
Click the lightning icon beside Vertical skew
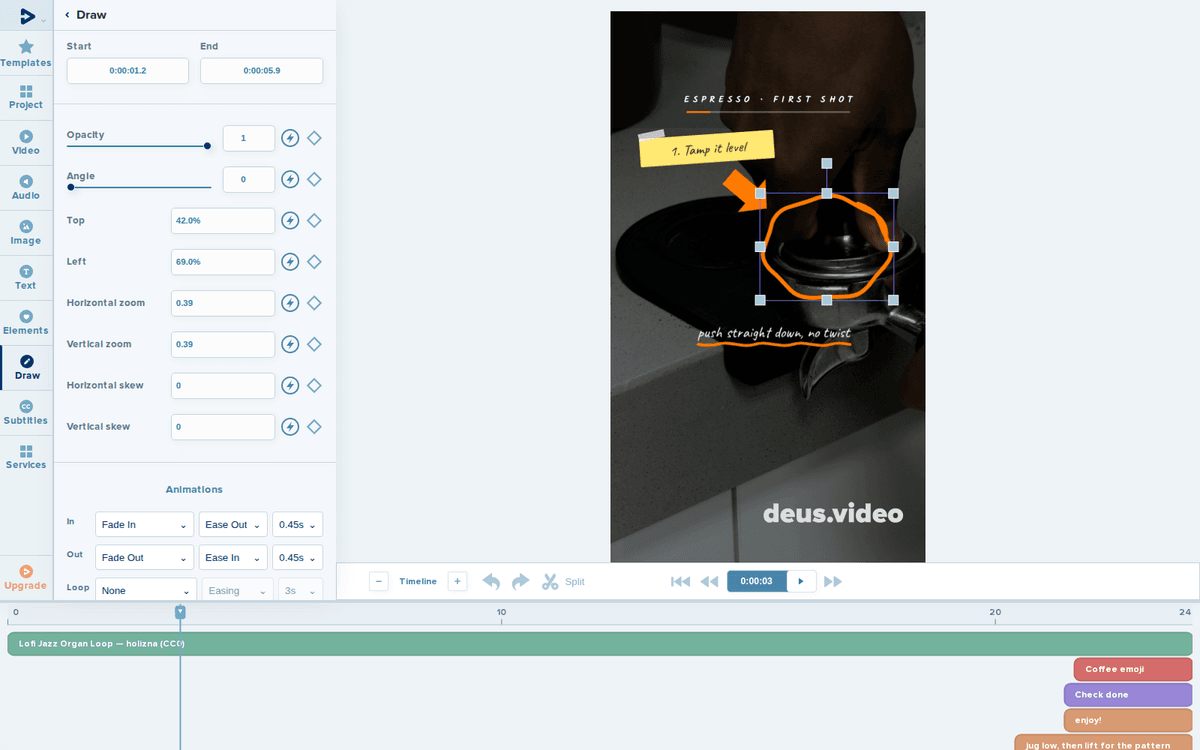click(290, 427)
